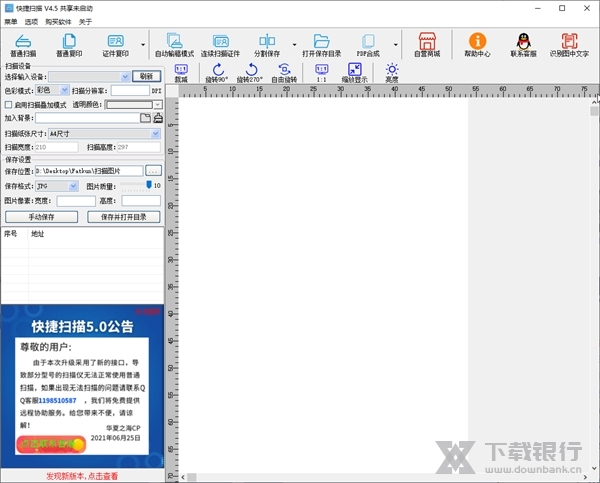
Task: Click the 刷新 refresh button
Action: point(146,76)
